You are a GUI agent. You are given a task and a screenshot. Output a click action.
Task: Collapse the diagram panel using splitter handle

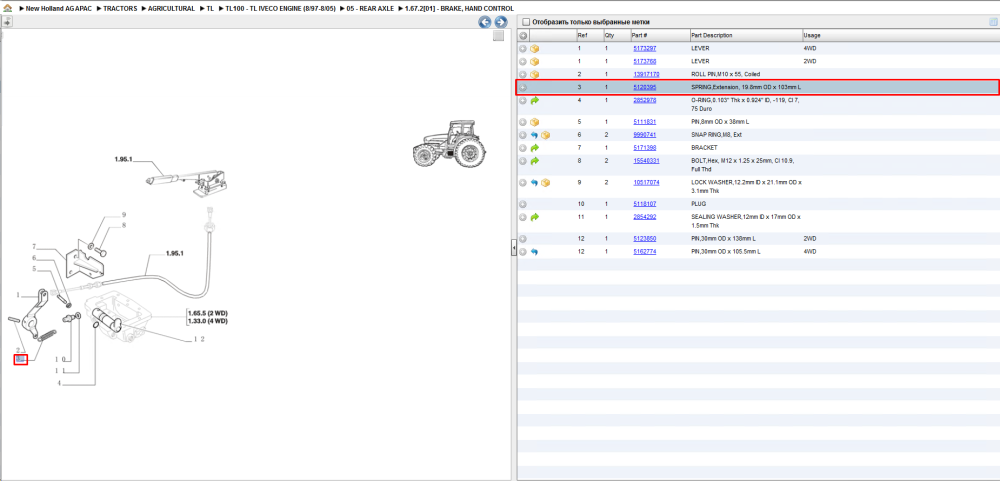(513, 248)
